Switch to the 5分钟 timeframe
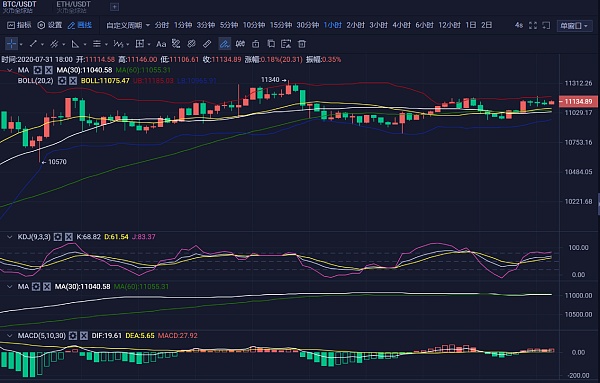600x383 pixels. pos(229,25)
